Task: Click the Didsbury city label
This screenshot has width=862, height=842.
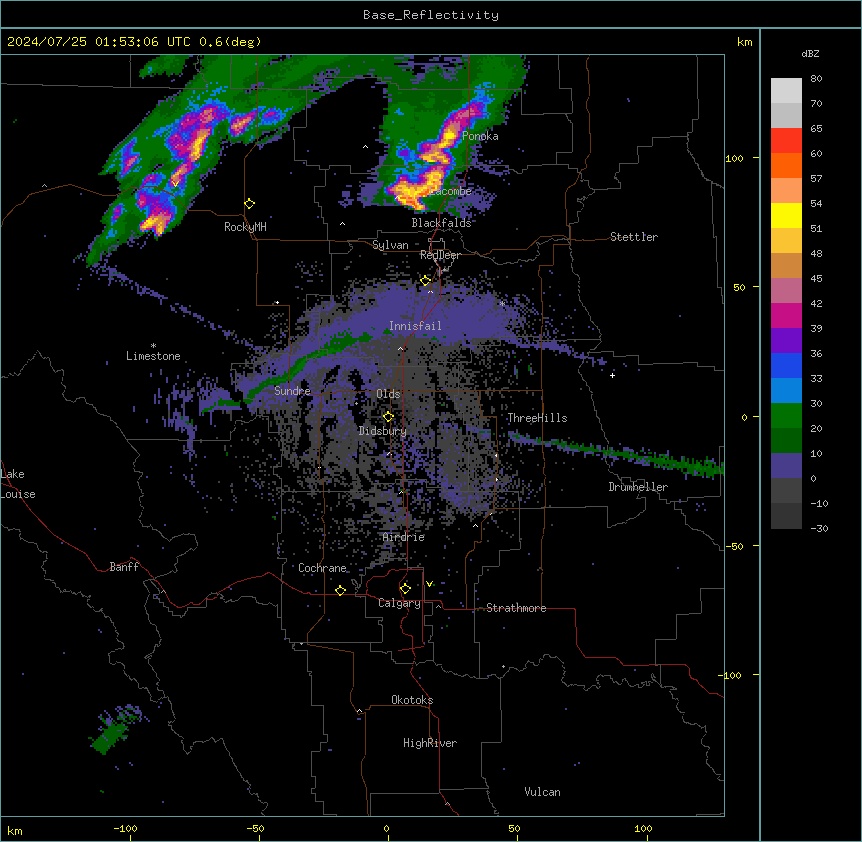Action: click(x=383, y=431)
